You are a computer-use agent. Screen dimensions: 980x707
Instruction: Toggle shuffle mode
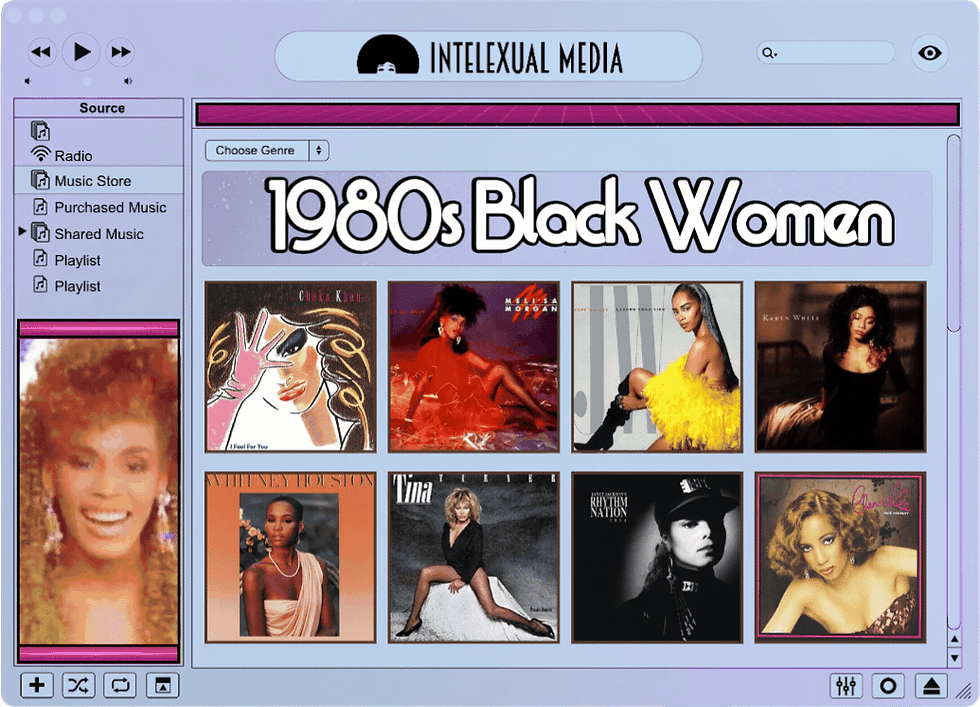pos(79,685)
